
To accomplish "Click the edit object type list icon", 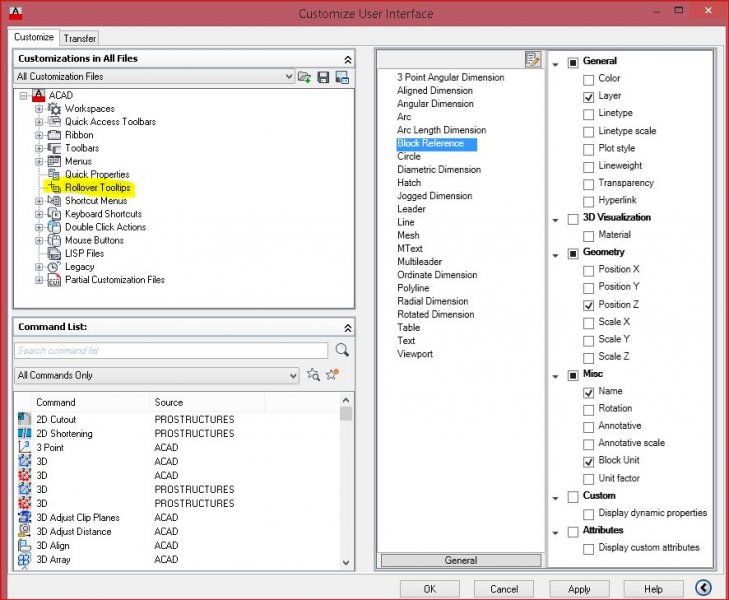I will point(533,59).
